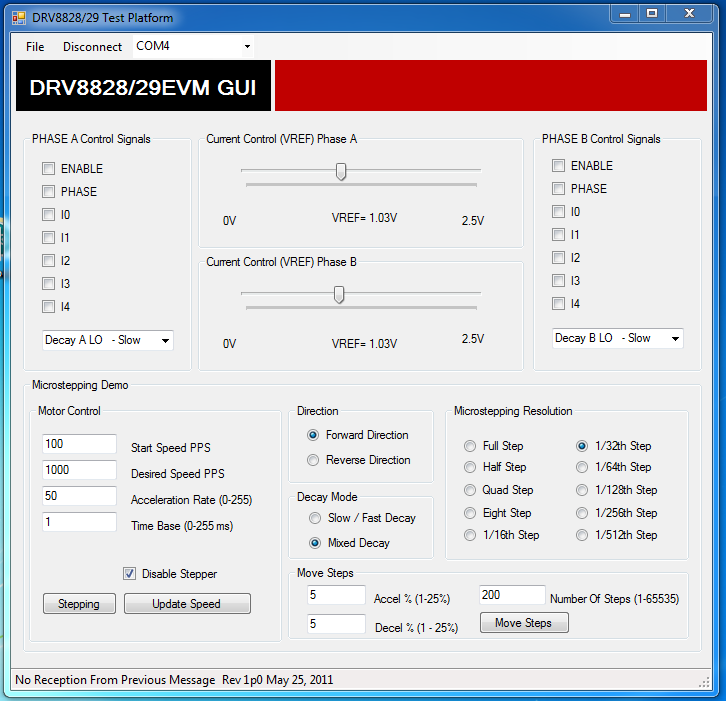726x701 pixels.
Task: Toggle Phase B I3 checkbox
Action: [x=558, y=281]
